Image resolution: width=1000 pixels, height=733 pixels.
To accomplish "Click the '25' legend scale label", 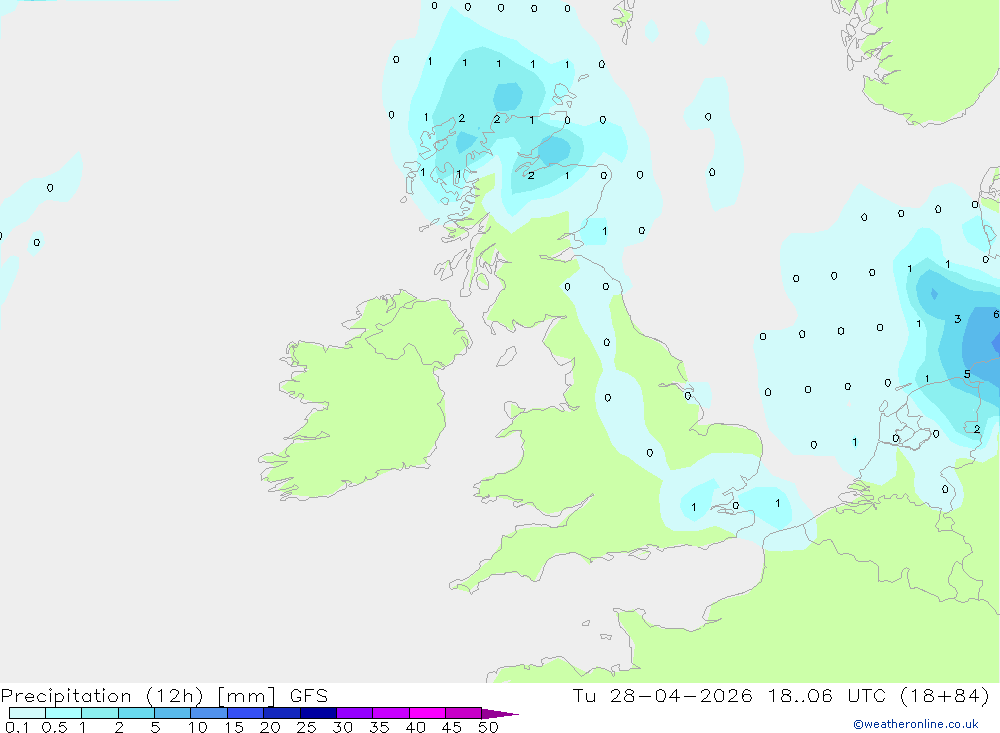I will 306,727.
